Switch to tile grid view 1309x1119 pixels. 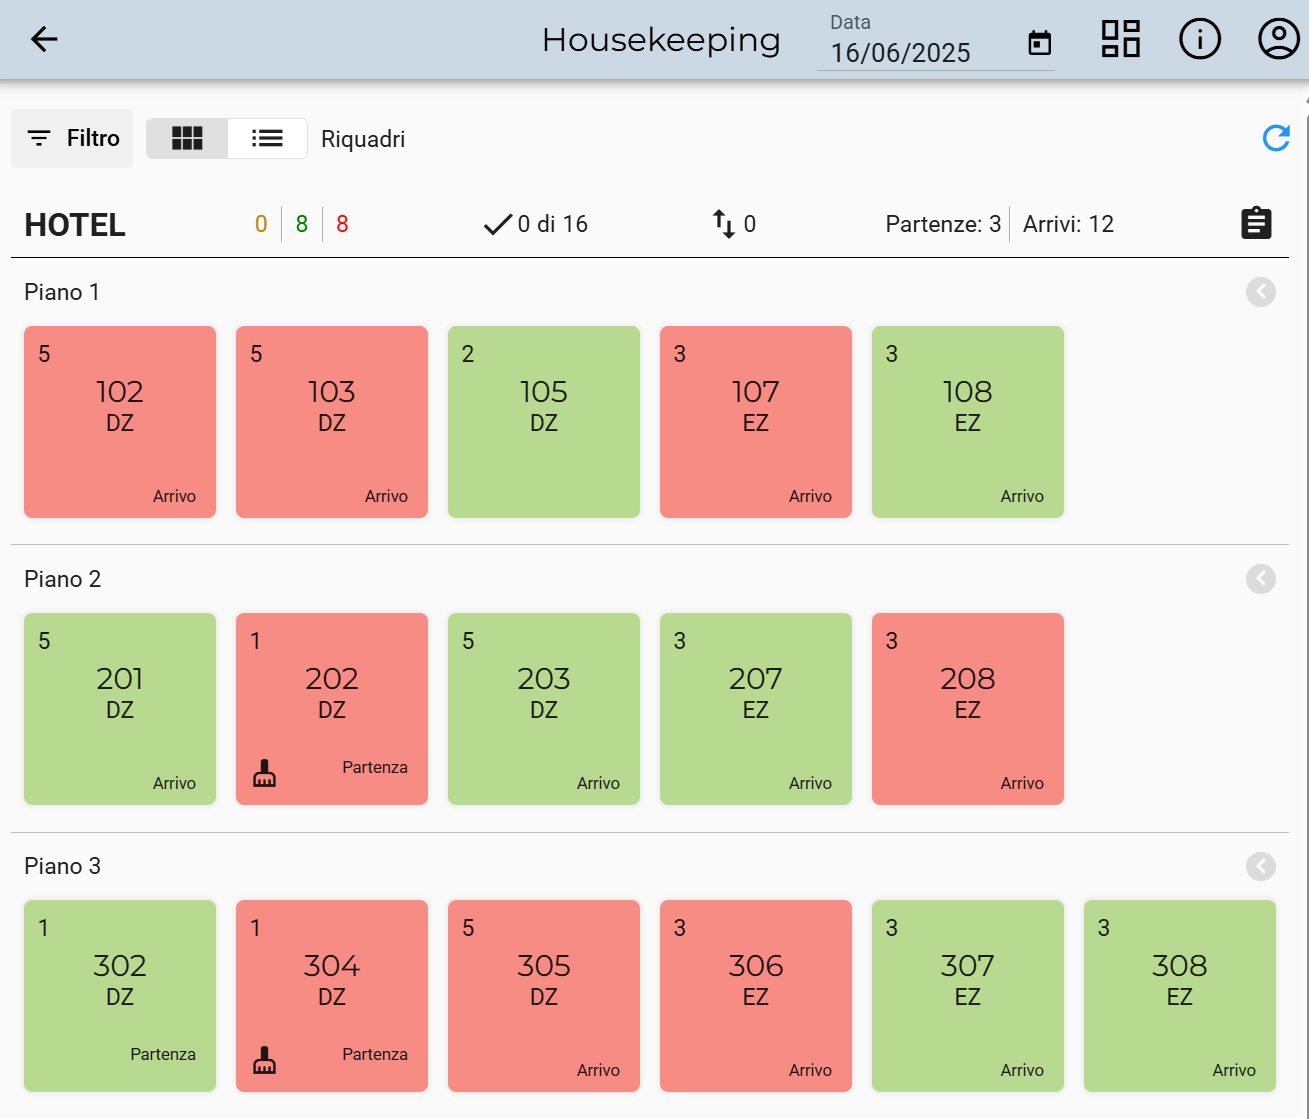pyautogui.click(x=187, y=138)
